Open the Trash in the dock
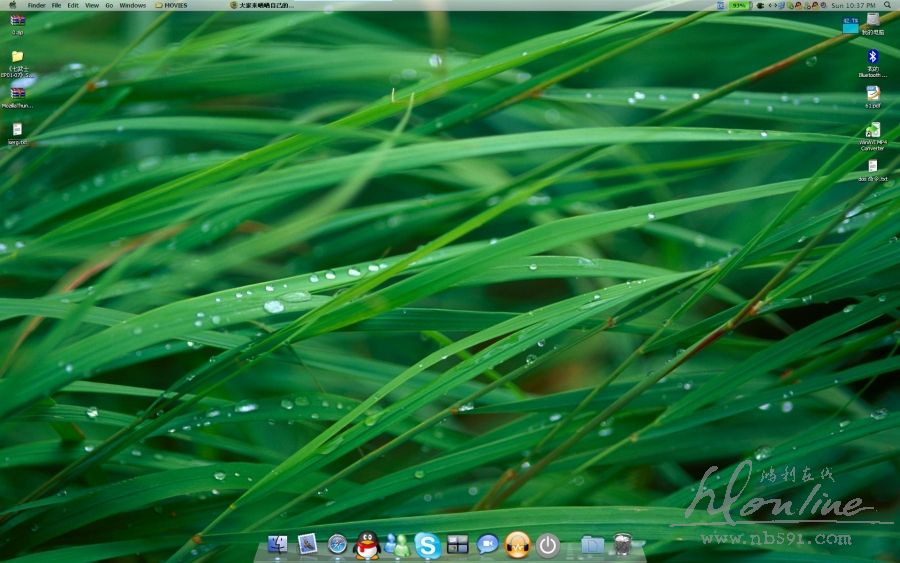Viewport: 900px width, 563px height. (623, 545)
